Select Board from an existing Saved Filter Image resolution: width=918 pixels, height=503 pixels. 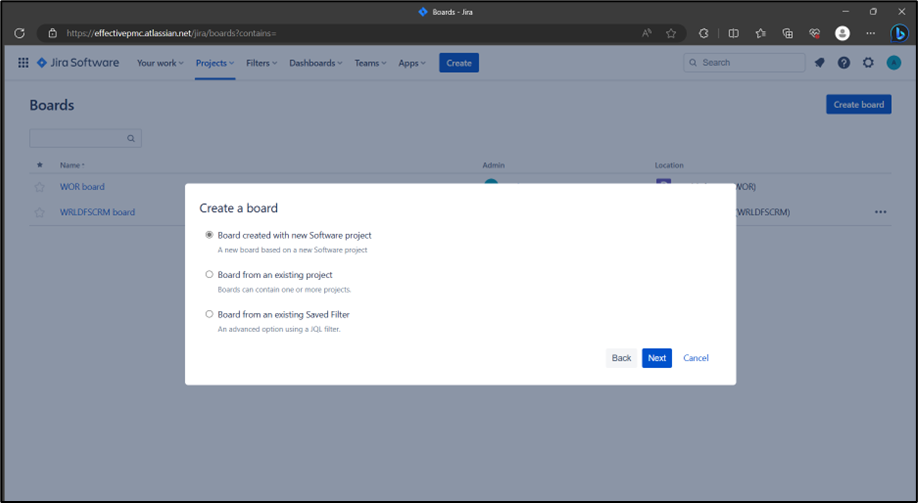point(209,314)
